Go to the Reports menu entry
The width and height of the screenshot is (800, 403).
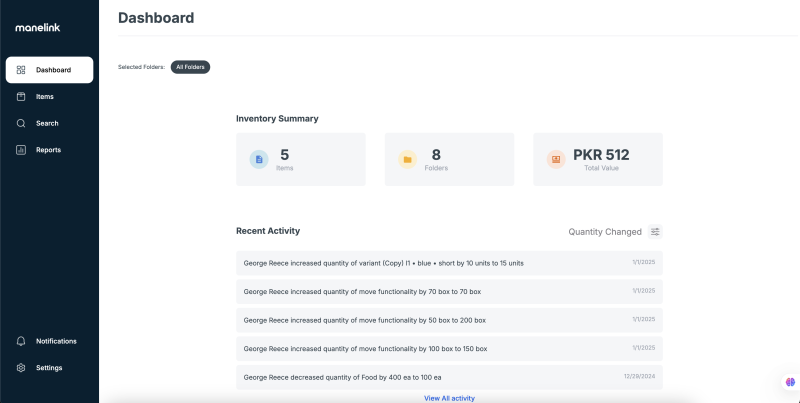coord(49,150)
